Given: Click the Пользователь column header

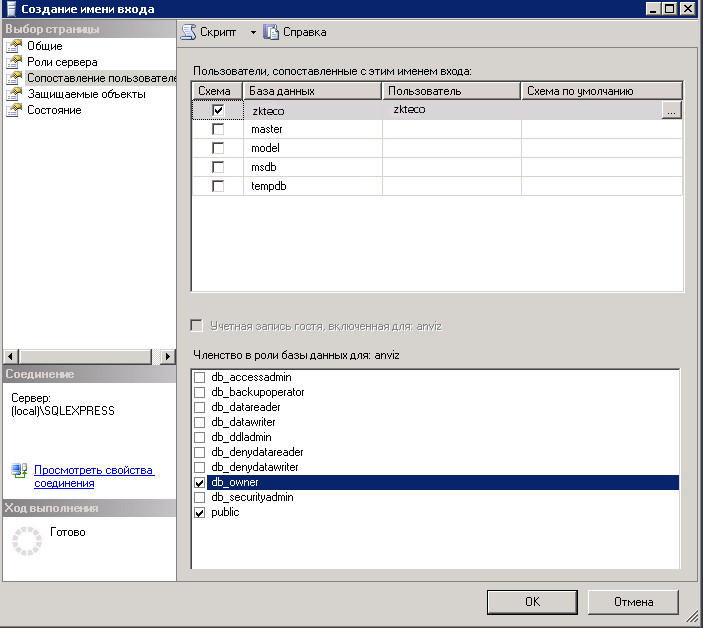Looking at the screenshot, I should pos(451,91).
